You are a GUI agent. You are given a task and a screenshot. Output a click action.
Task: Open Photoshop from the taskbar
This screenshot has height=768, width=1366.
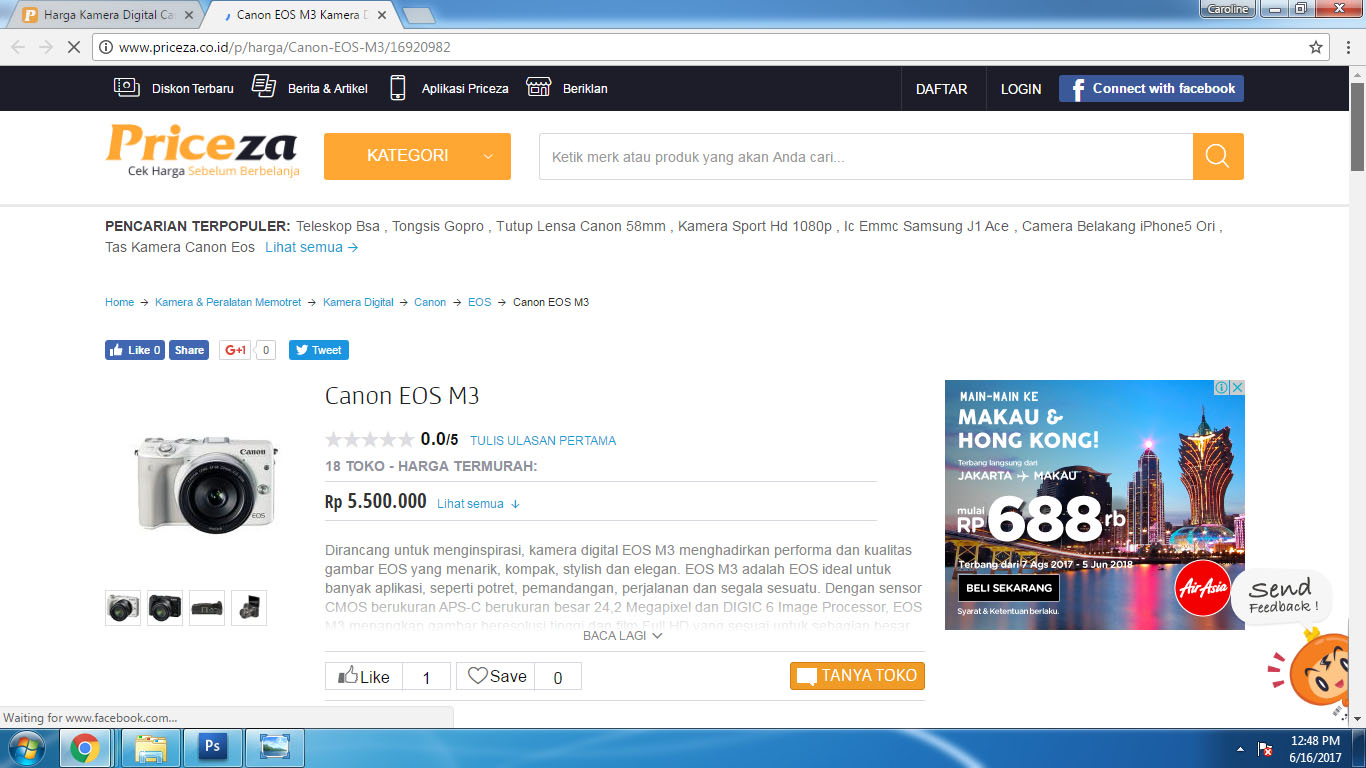212,747
